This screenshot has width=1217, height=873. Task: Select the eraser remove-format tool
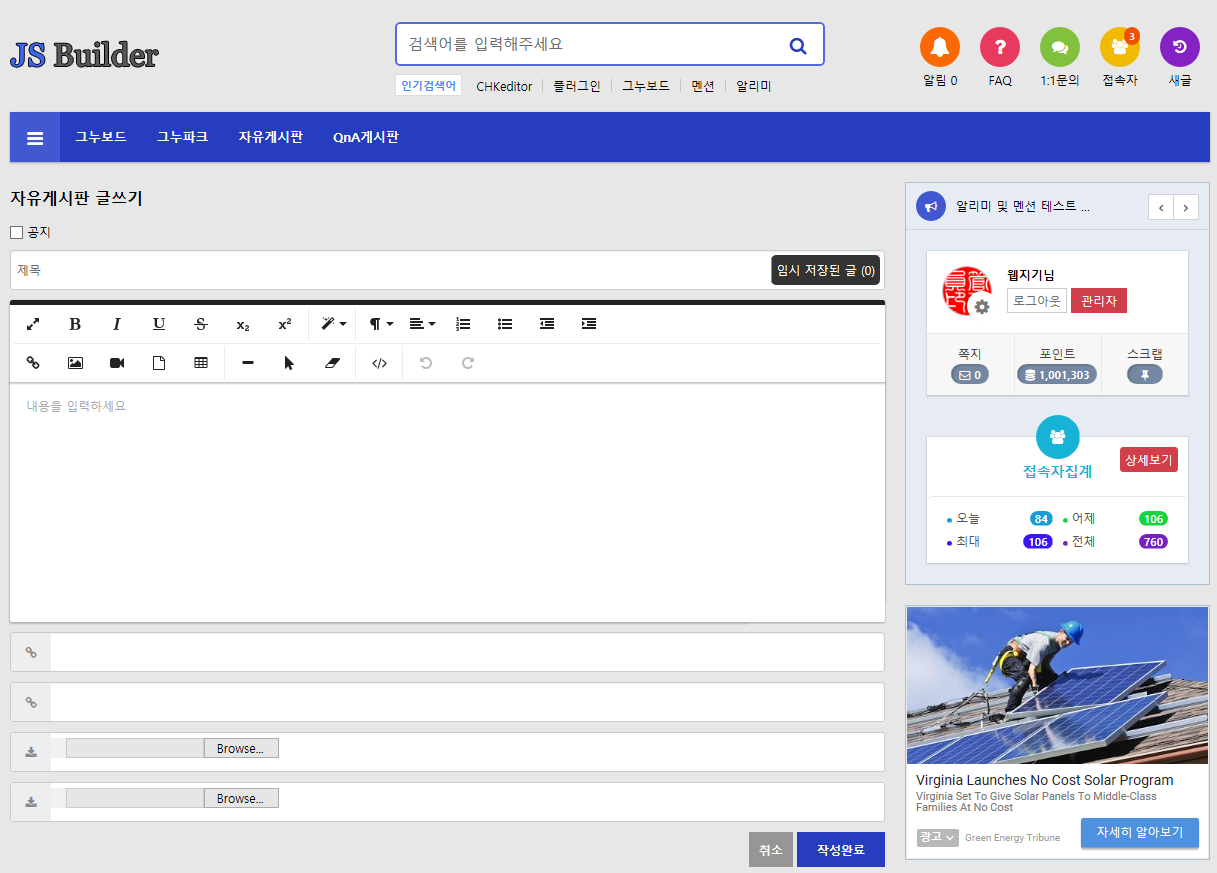(x=333, y=363)
